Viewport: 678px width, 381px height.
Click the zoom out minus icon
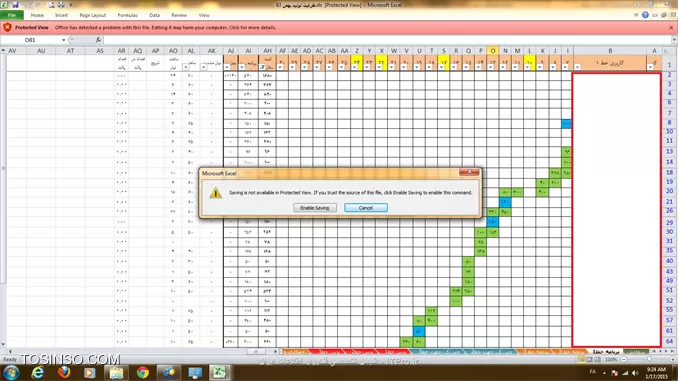(624, 359)
